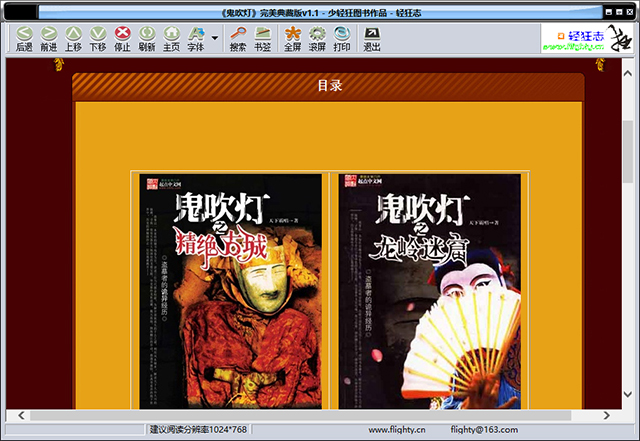640x441 pixels.
Task: Open the 搜索 (Search) tool
Action: (x=238, y=39)
